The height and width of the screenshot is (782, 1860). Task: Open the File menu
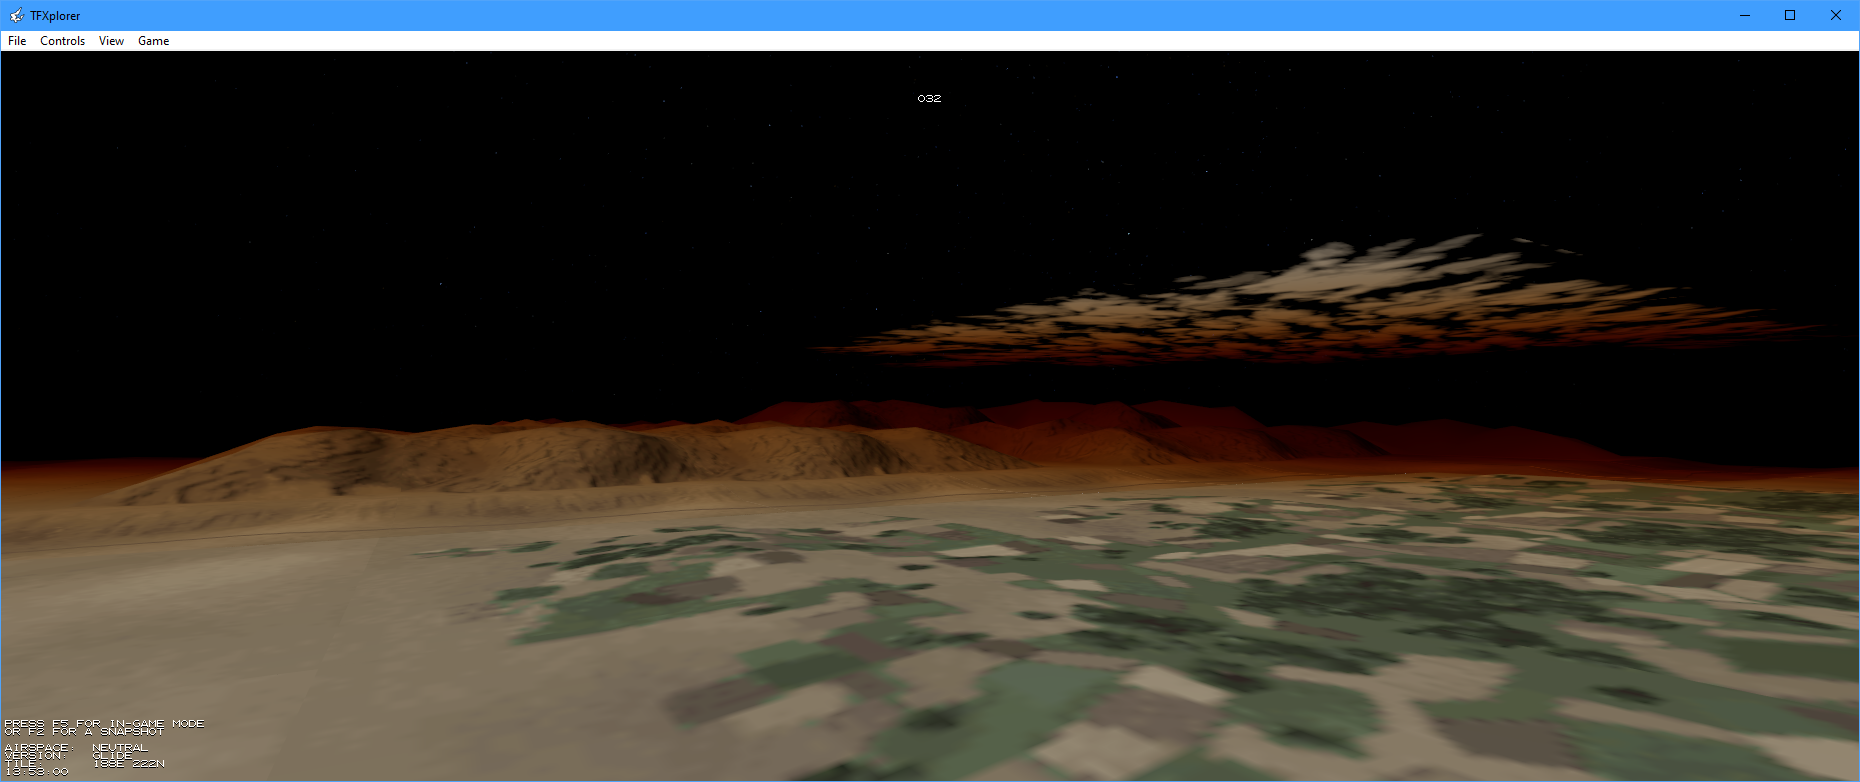pyautogui.click(x=17, y=41)
